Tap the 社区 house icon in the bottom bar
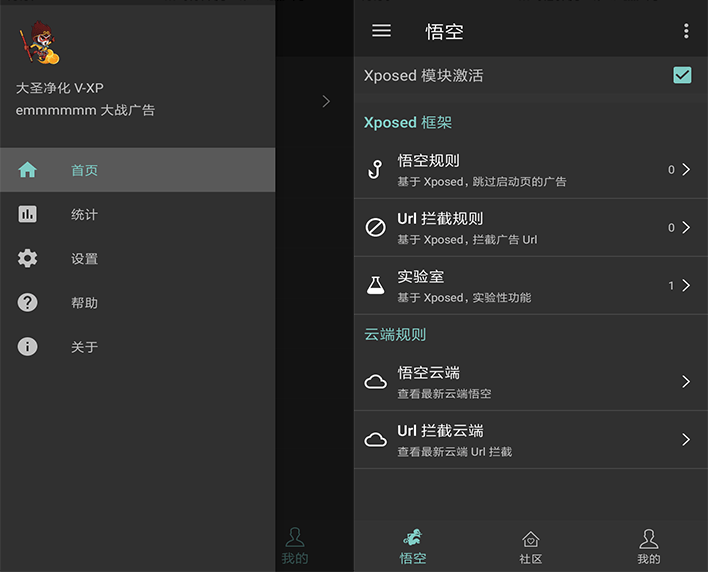Screen dimensions: 708x572 tap(531, 539)
